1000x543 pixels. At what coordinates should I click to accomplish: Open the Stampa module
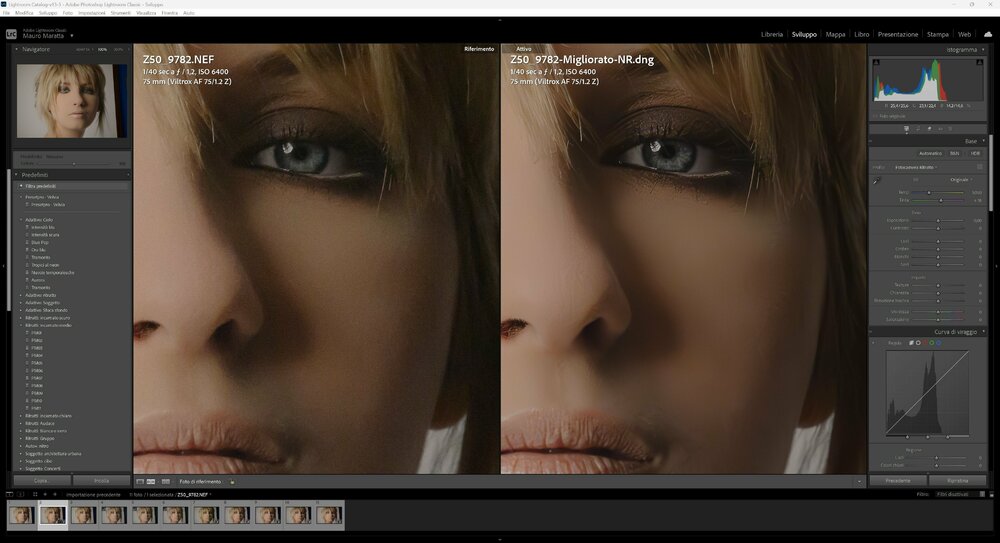(938, 34)
